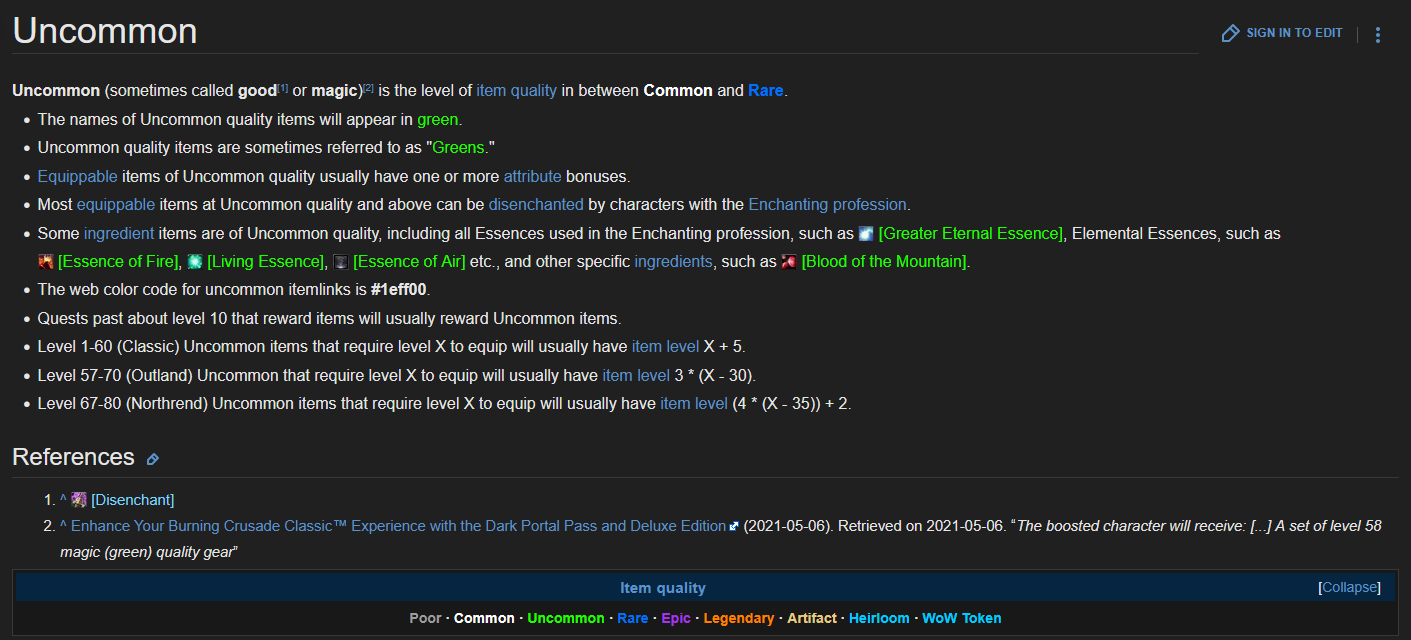Open the Greens link
The width and height of the screenshot is (1411, 640).
click(459, 147)
